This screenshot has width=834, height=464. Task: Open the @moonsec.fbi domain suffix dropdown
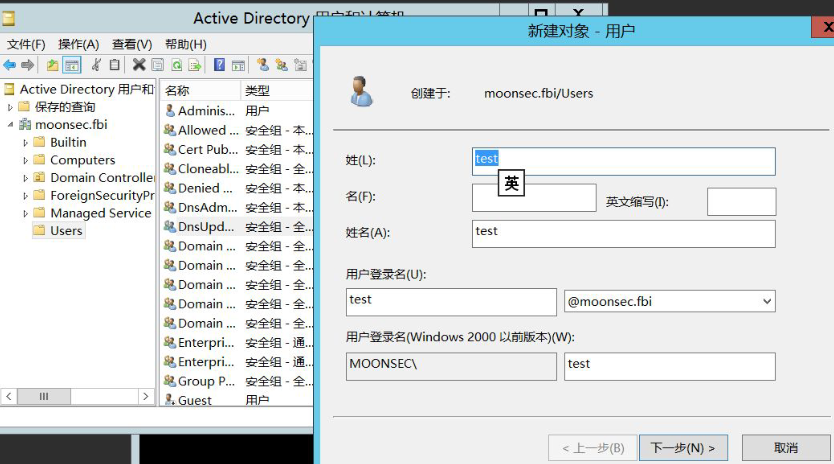pos(767,301)
